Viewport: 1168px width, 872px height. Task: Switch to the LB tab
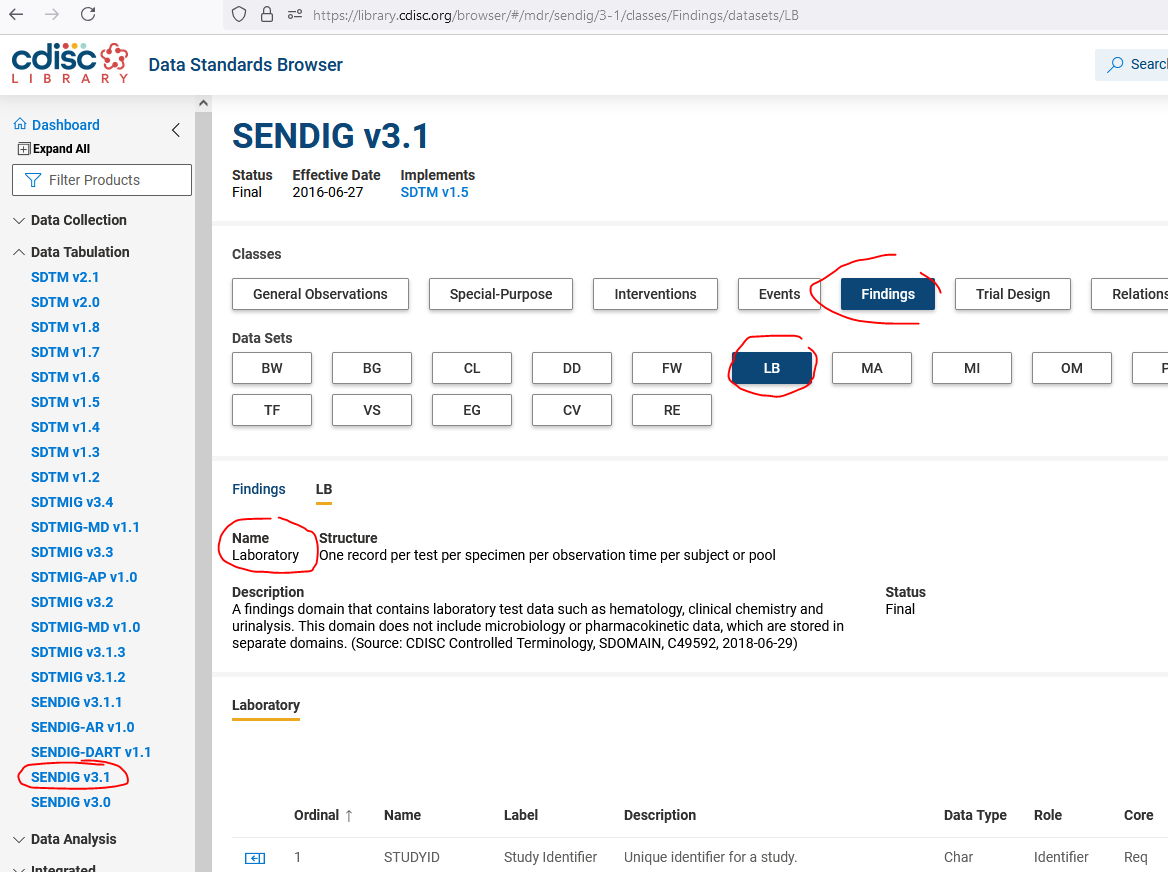[x=323, y=490]
